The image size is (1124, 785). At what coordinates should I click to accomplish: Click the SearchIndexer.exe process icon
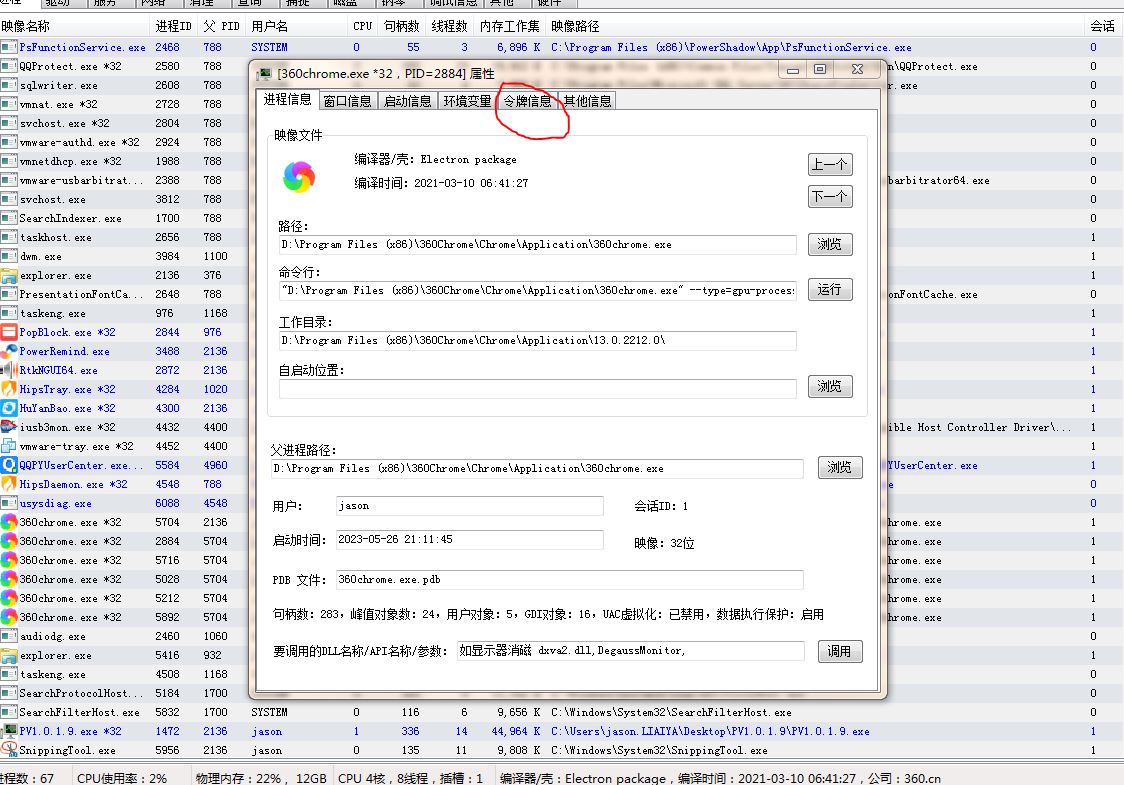[9, 218]
